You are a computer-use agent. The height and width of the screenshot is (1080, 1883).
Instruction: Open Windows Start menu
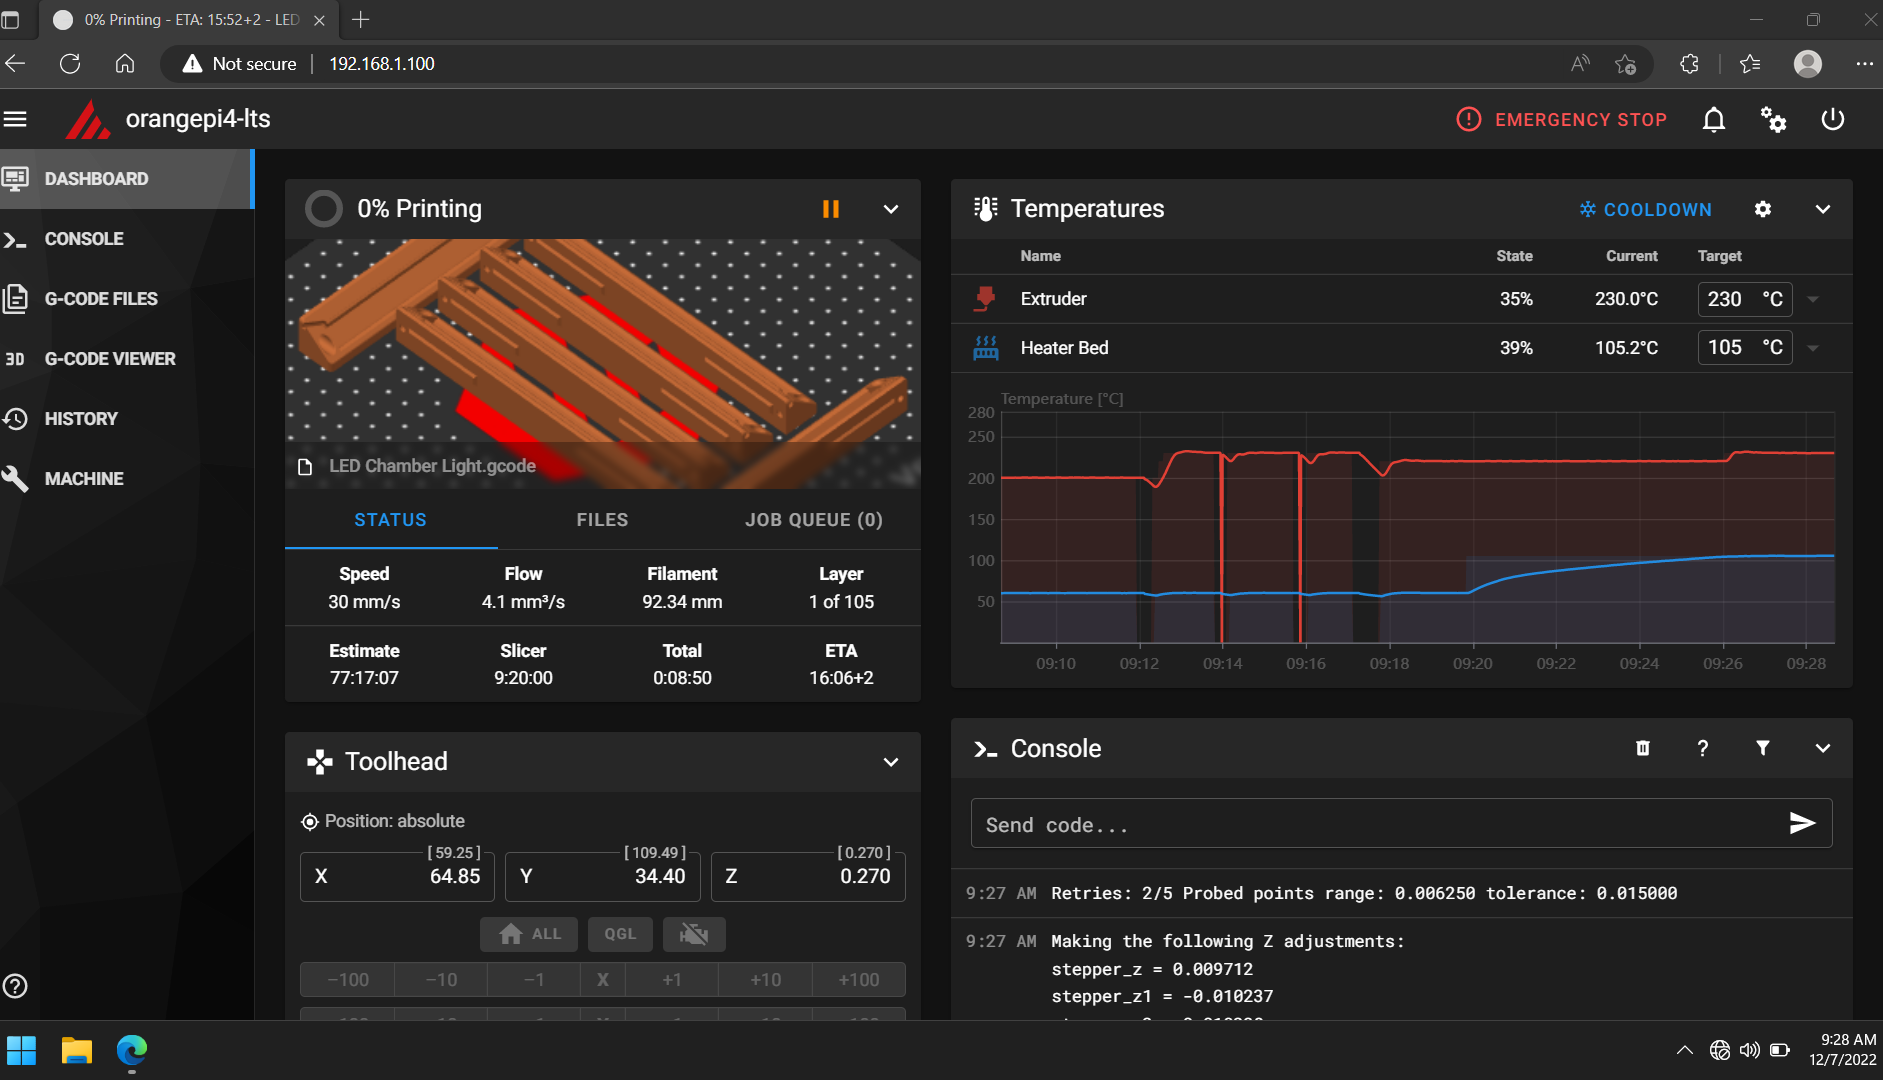click(21, 1050)
